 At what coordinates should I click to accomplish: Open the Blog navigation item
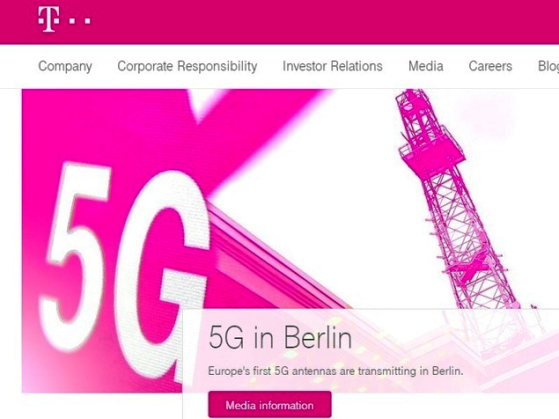pyautogui.click(x=548, y=66)
